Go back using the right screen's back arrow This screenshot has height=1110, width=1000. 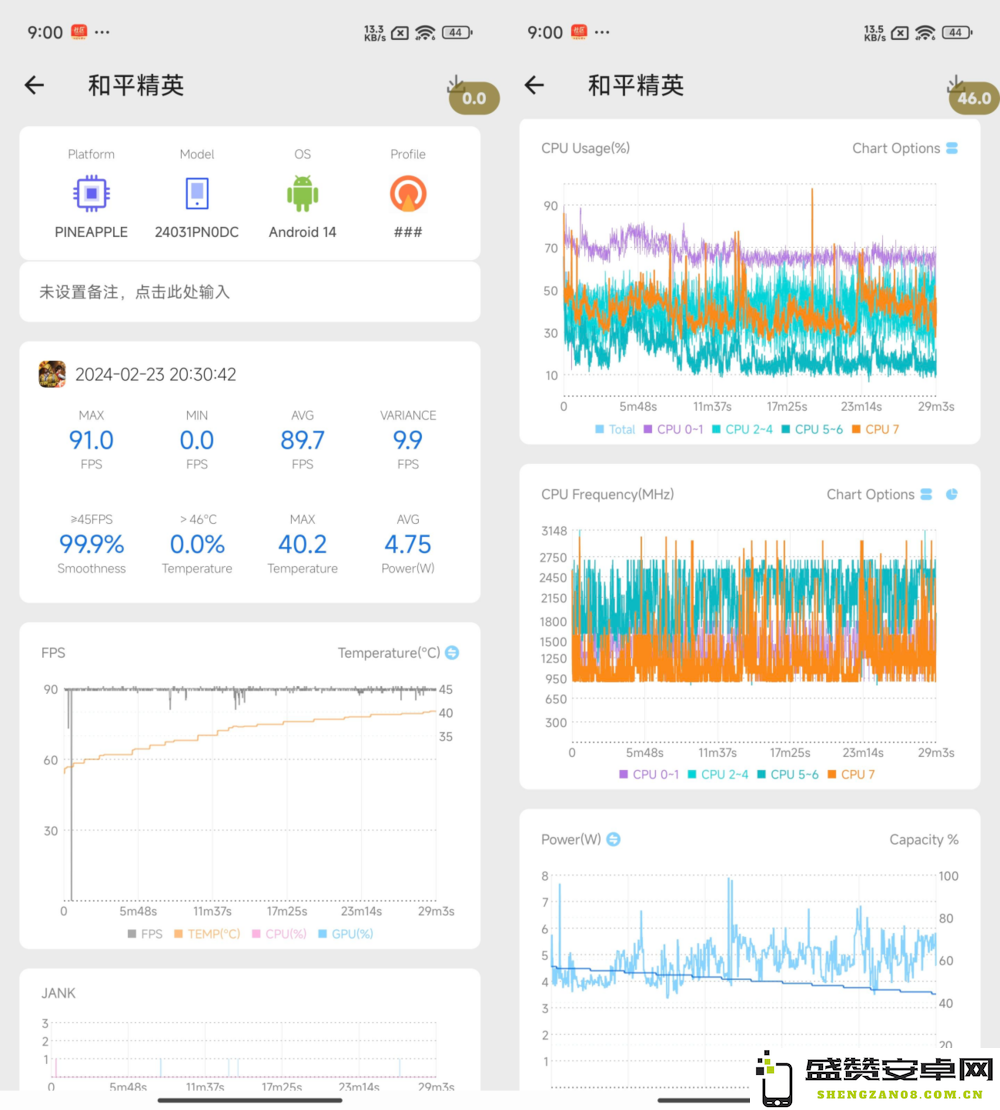(534, 86)
